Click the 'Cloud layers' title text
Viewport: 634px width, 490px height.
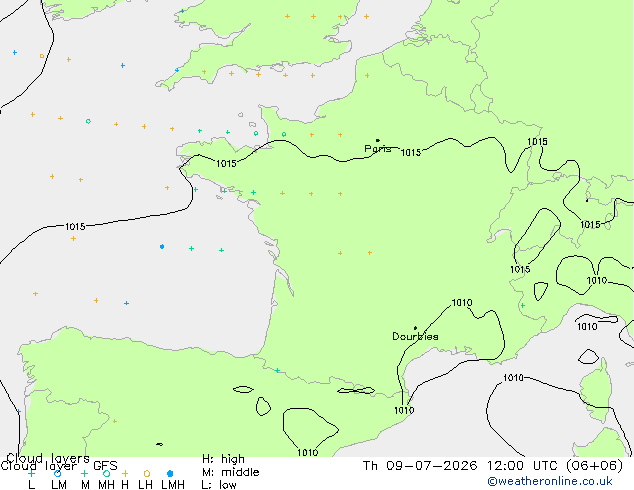tap(48, 458)
